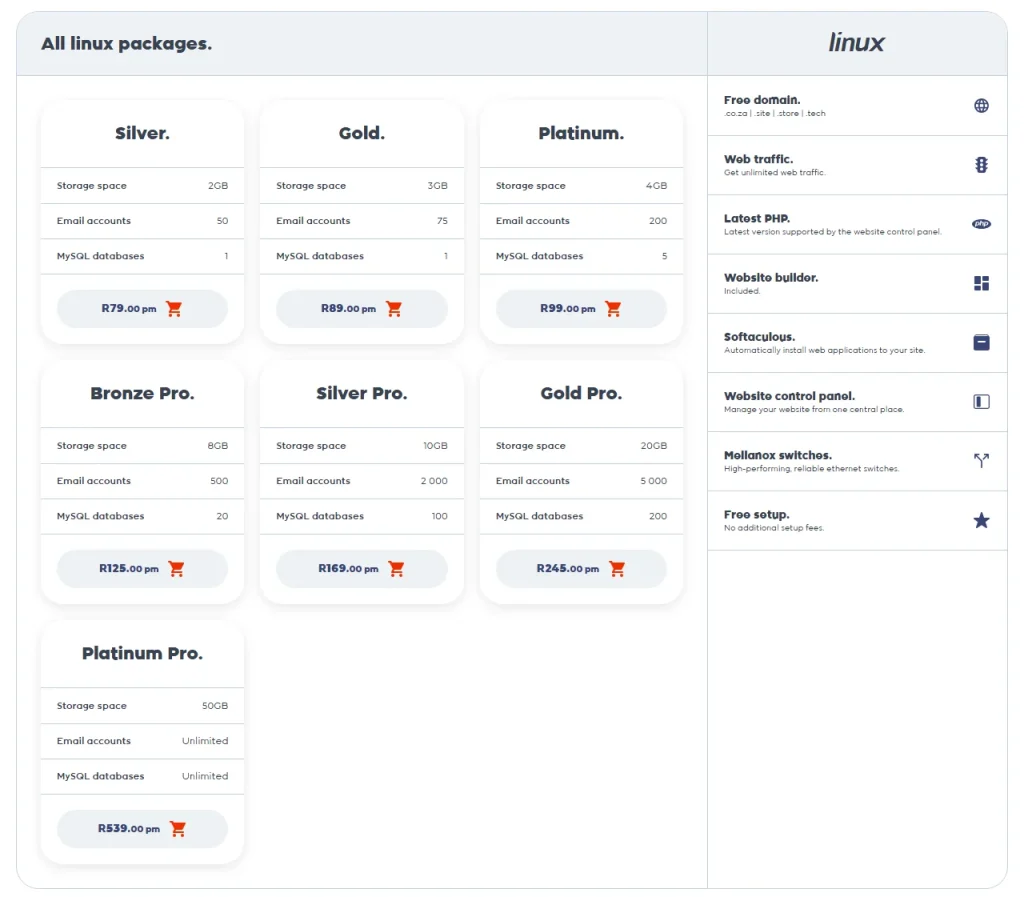Click the Softaculous archive box icon
1024x897 pixels.
981,342
